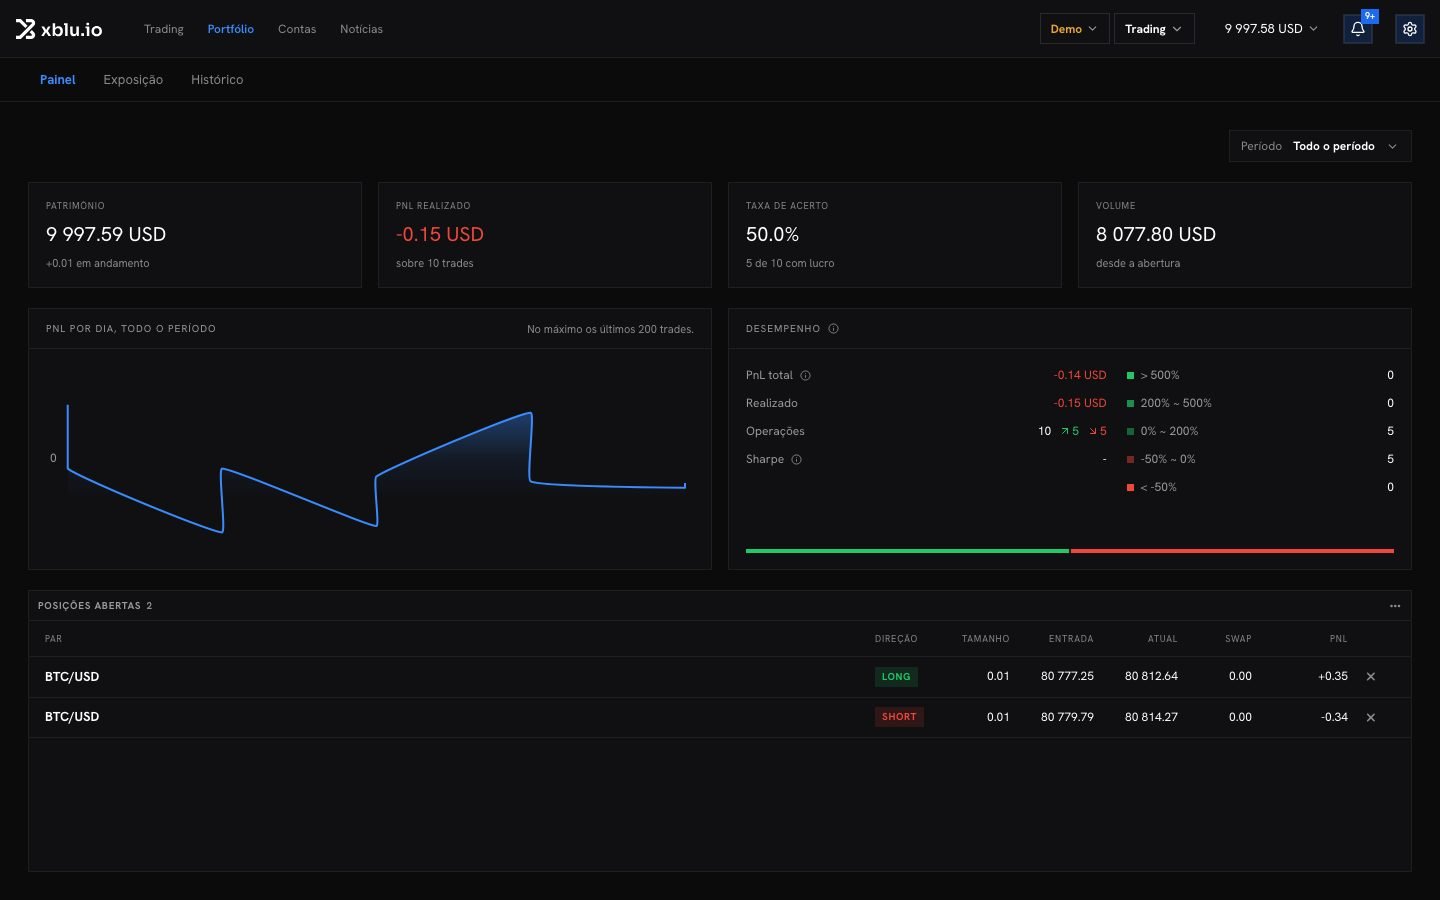
Task: Open the notifications bell
Action: (x=1358, y=29)
